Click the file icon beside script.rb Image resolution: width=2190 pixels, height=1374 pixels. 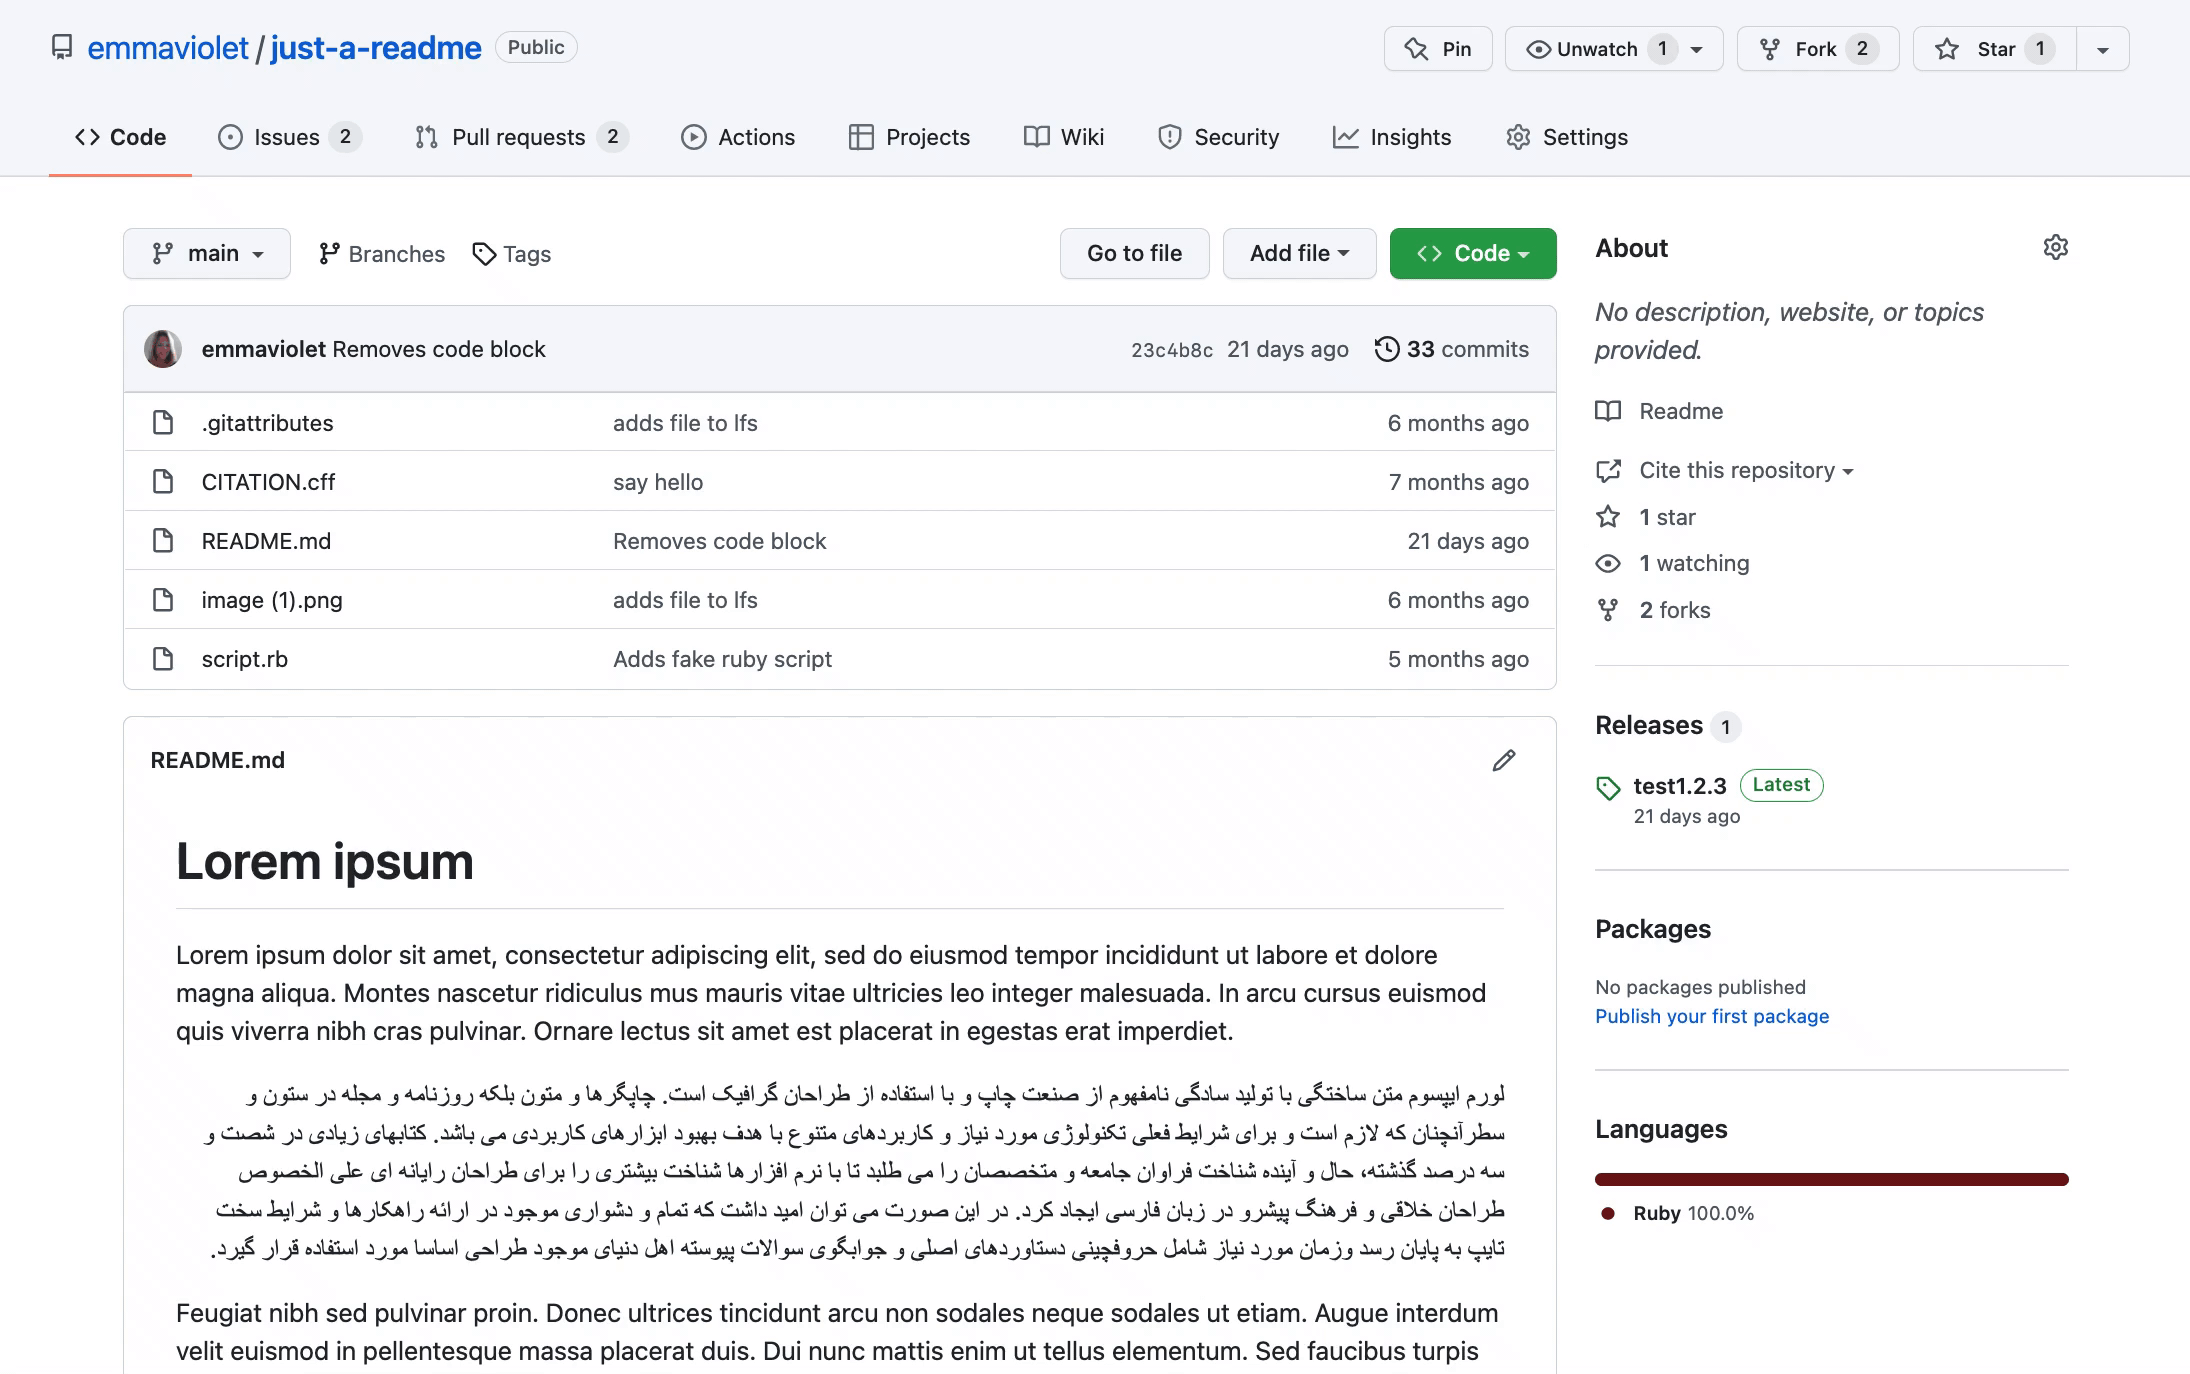click(x=163, y=659)
